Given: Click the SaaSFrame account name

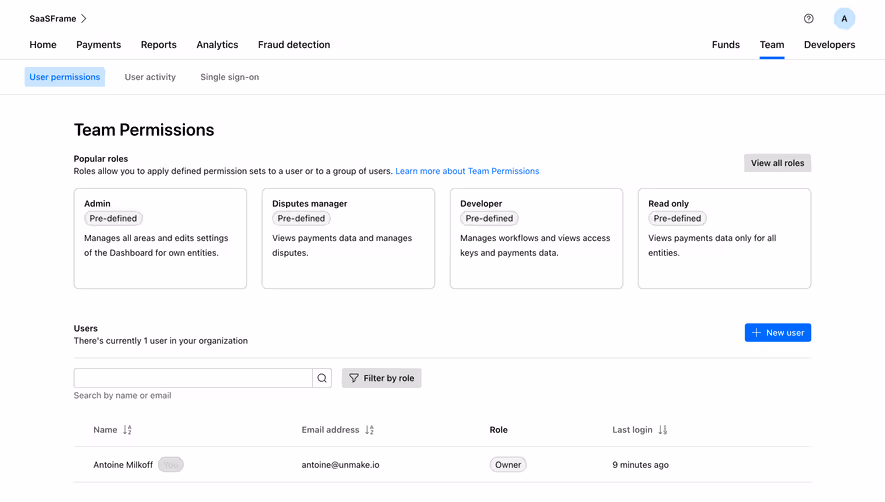Looking at the screenshot, I should [52, 19].
